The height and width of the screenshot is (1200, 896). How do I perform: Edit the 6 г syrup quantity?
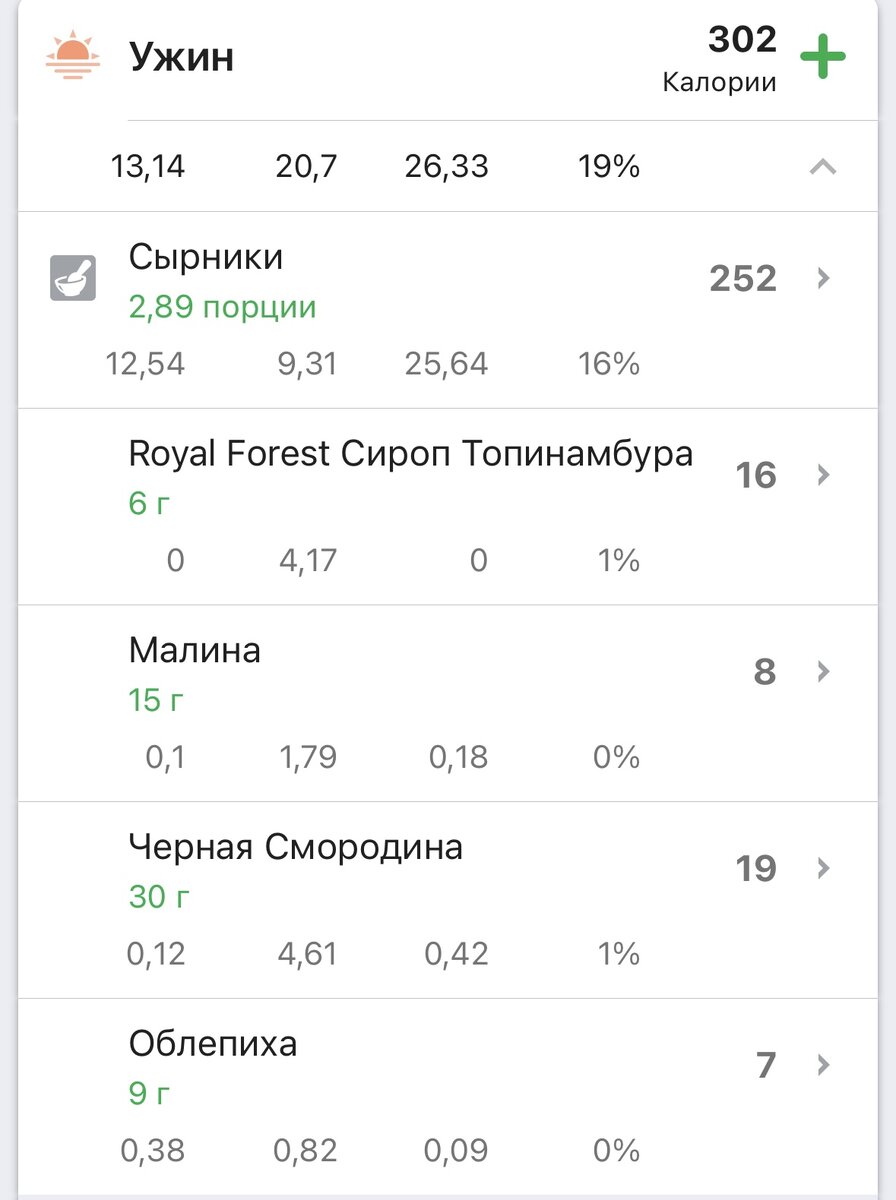150,503
